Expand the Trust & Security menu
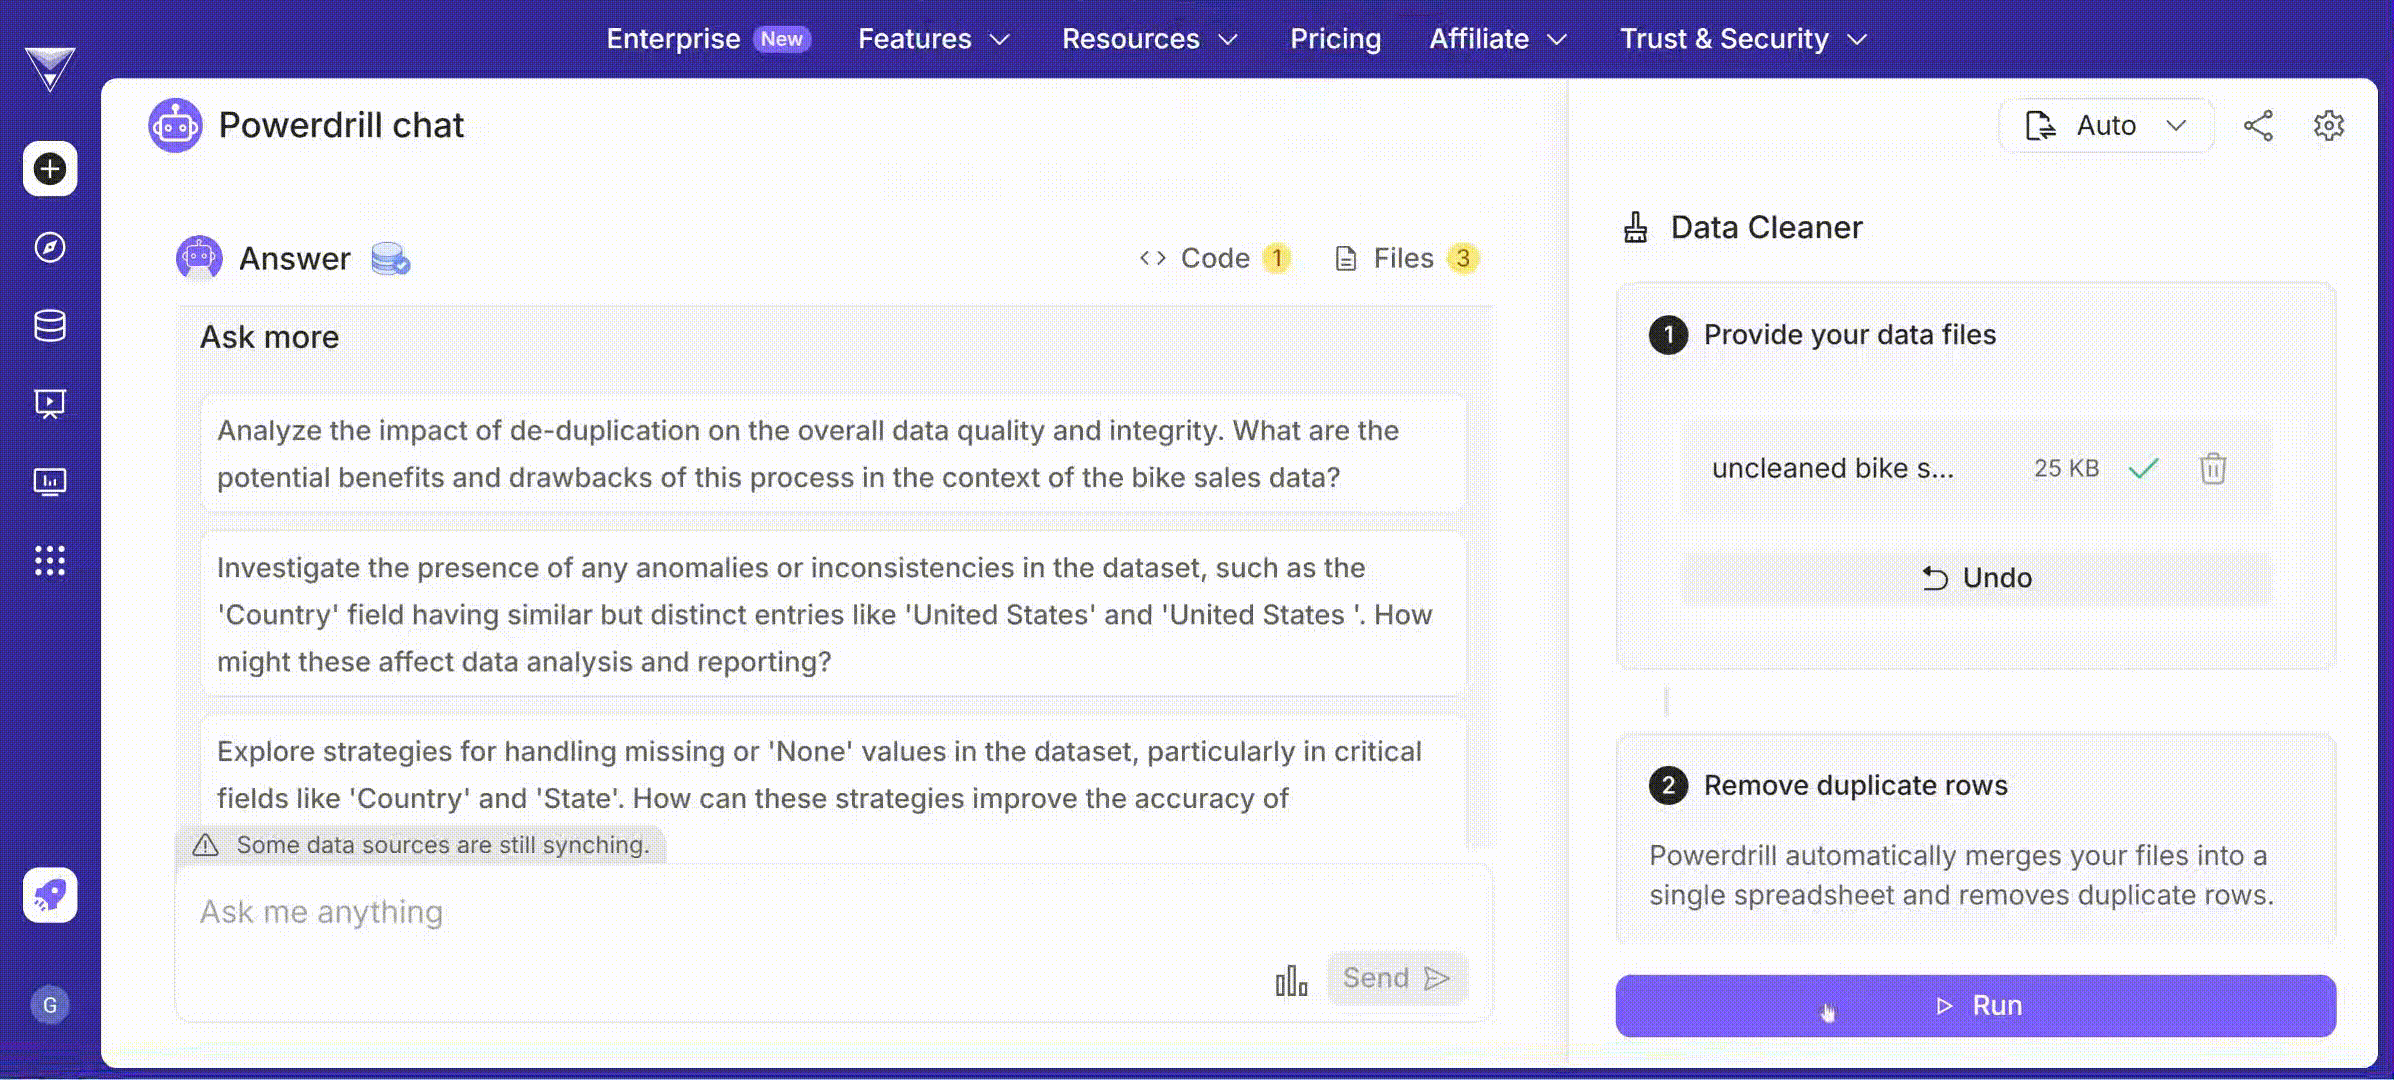Image resolution: width=2394 pixels, height=1080 pixels. pyautogui.click(x=1744, y=39)
